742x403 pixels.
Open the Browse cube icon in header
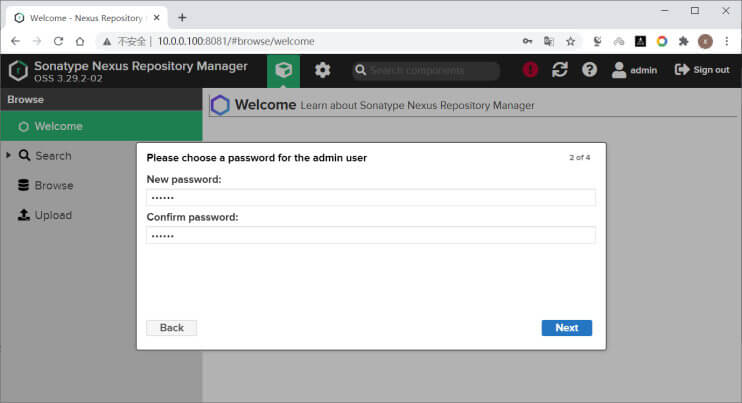[283, 70]
